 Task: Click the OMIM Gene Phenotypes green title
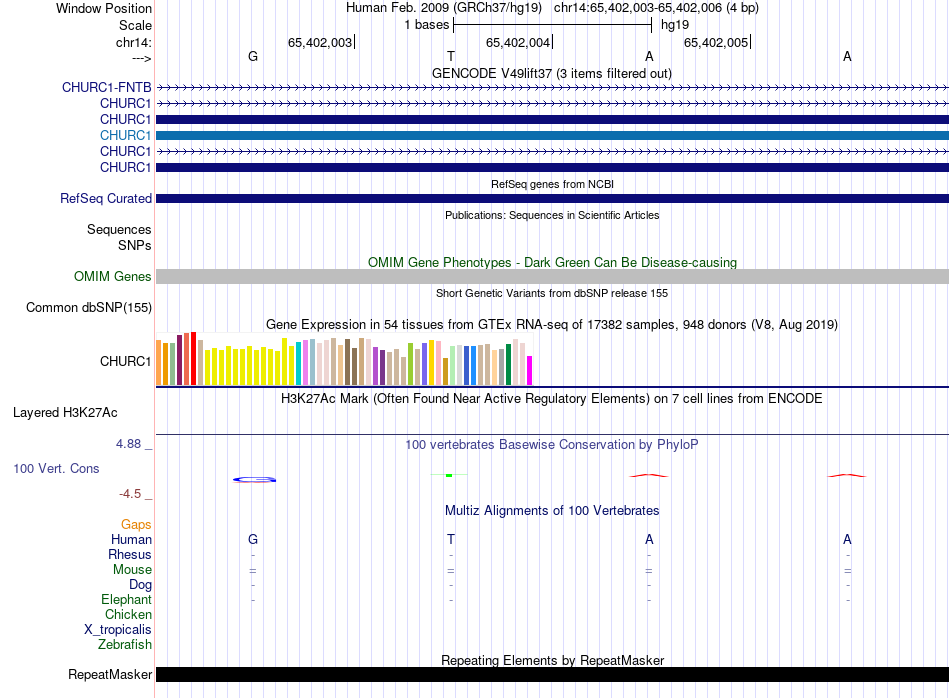[552, 262]
